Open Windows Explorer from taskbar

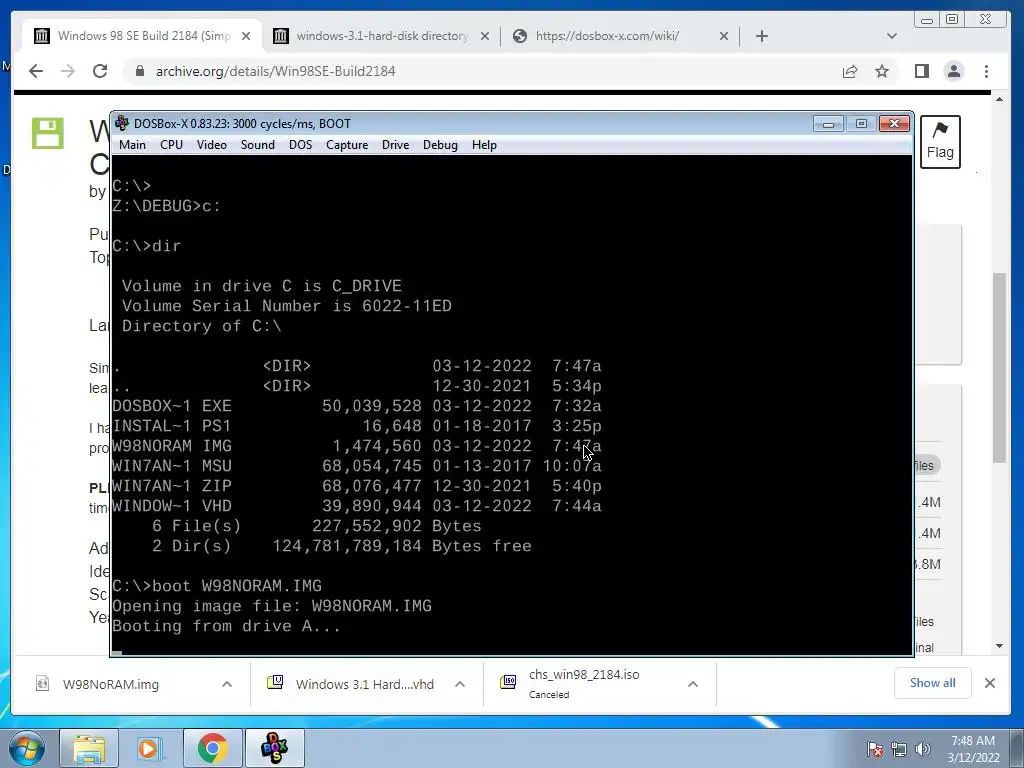(x=89, y=748)
